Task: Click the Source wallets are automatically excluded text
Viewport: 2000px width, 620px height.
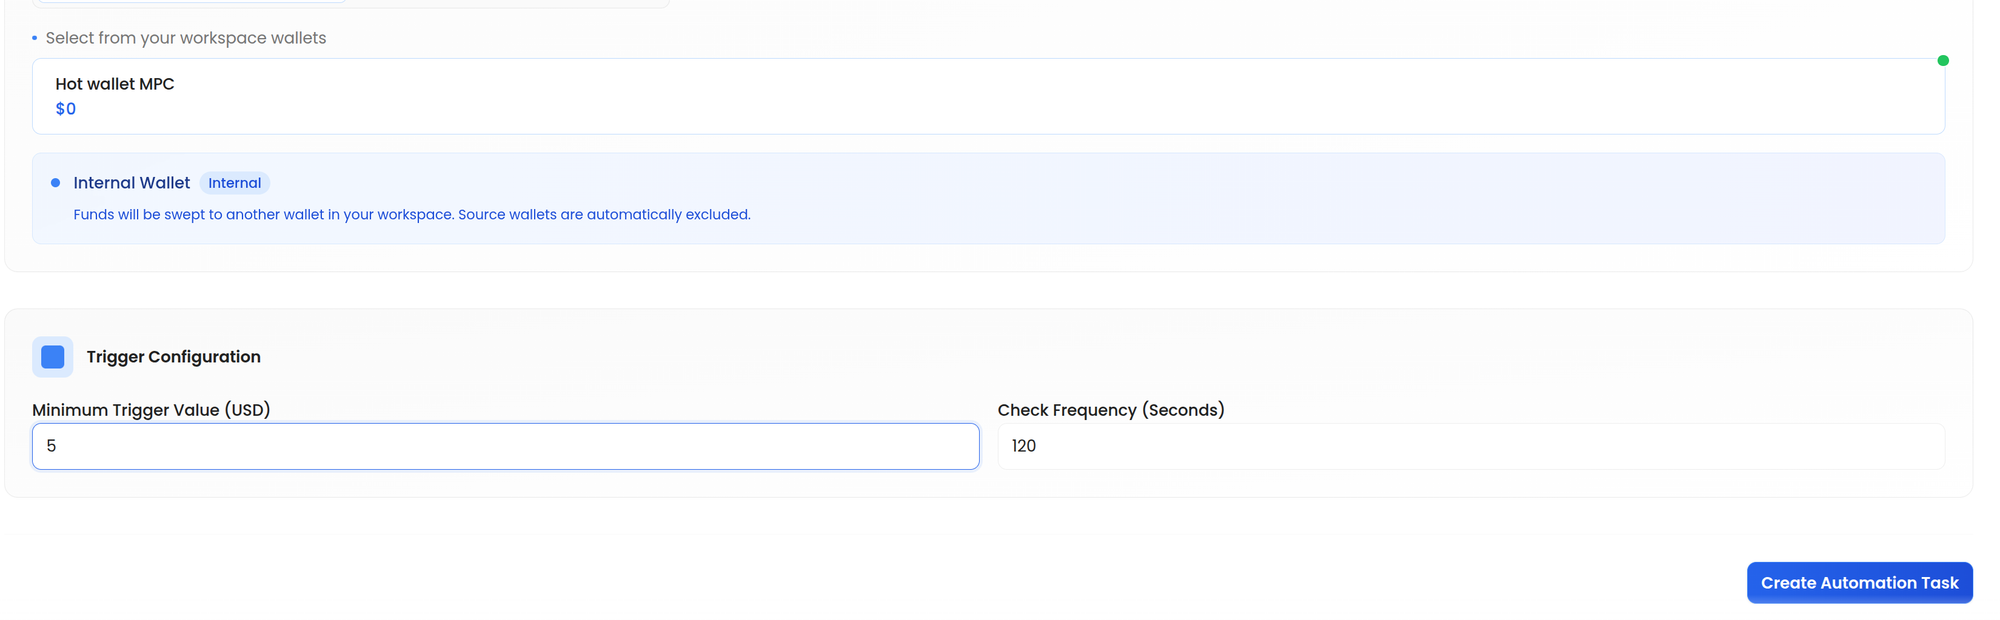Action: pyautogui.click(x=604, y=215)
